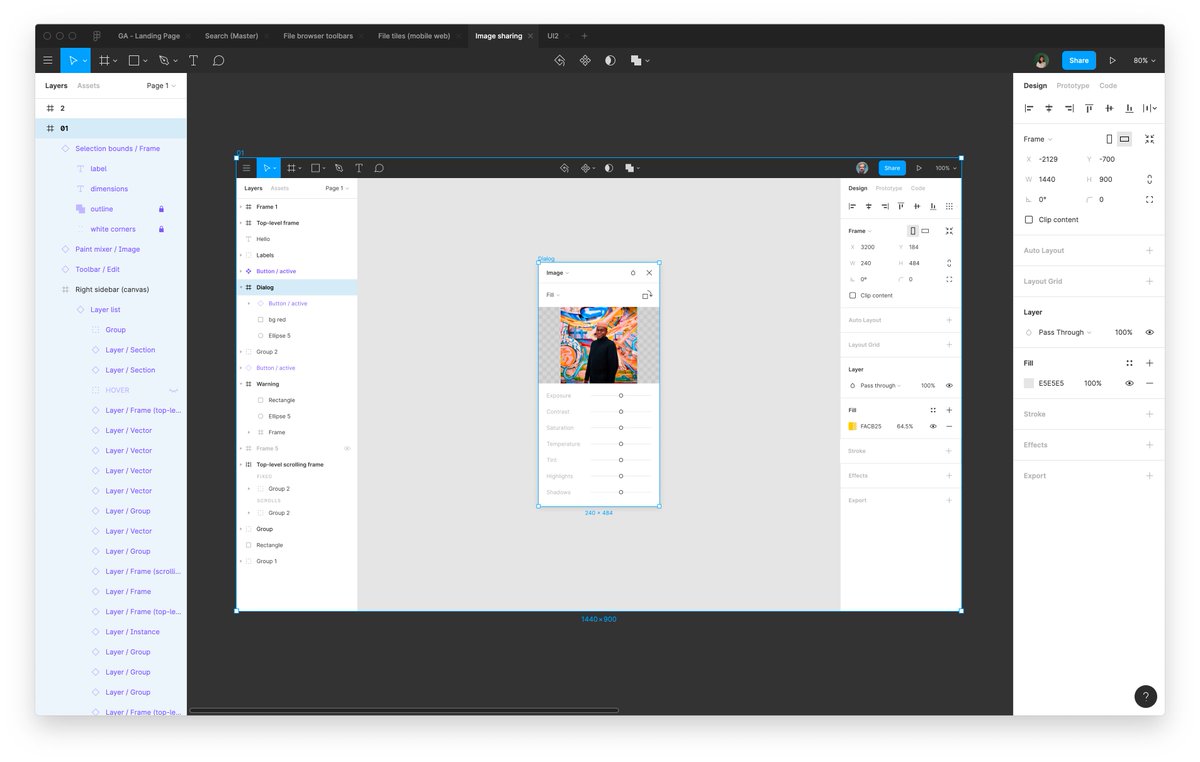Select the Rectangle shape tool in the dark top toolbar
Viewport: 1200px width, 762px height.
click(134, 60)
